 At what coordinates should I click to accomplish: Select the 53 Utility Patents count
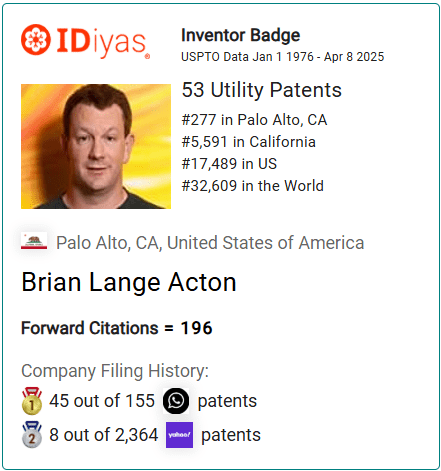[262, 90]
